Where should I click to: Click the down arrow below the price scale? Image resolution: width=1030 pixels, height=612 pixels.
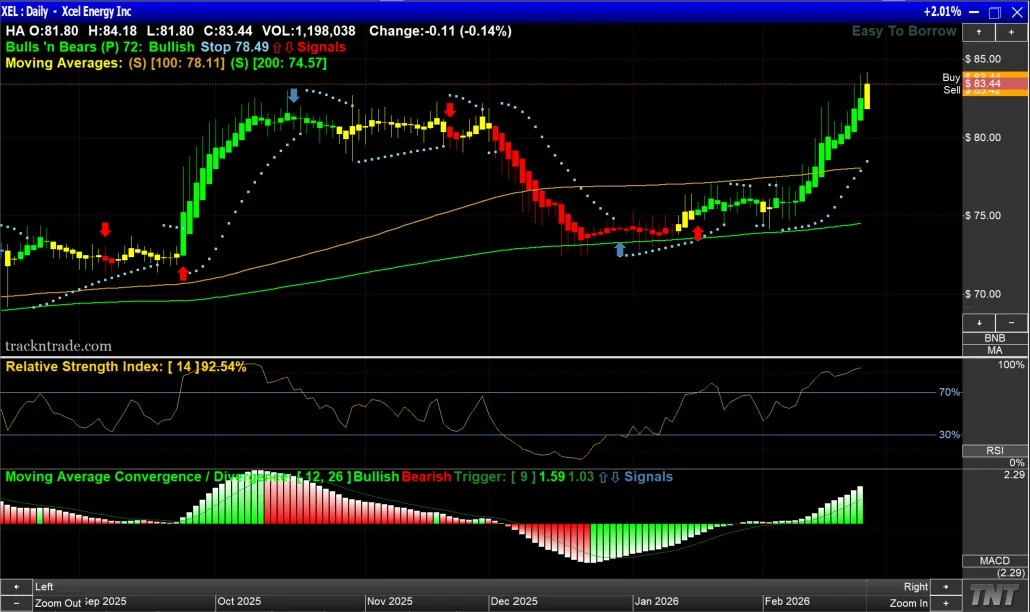pos(979,322)
